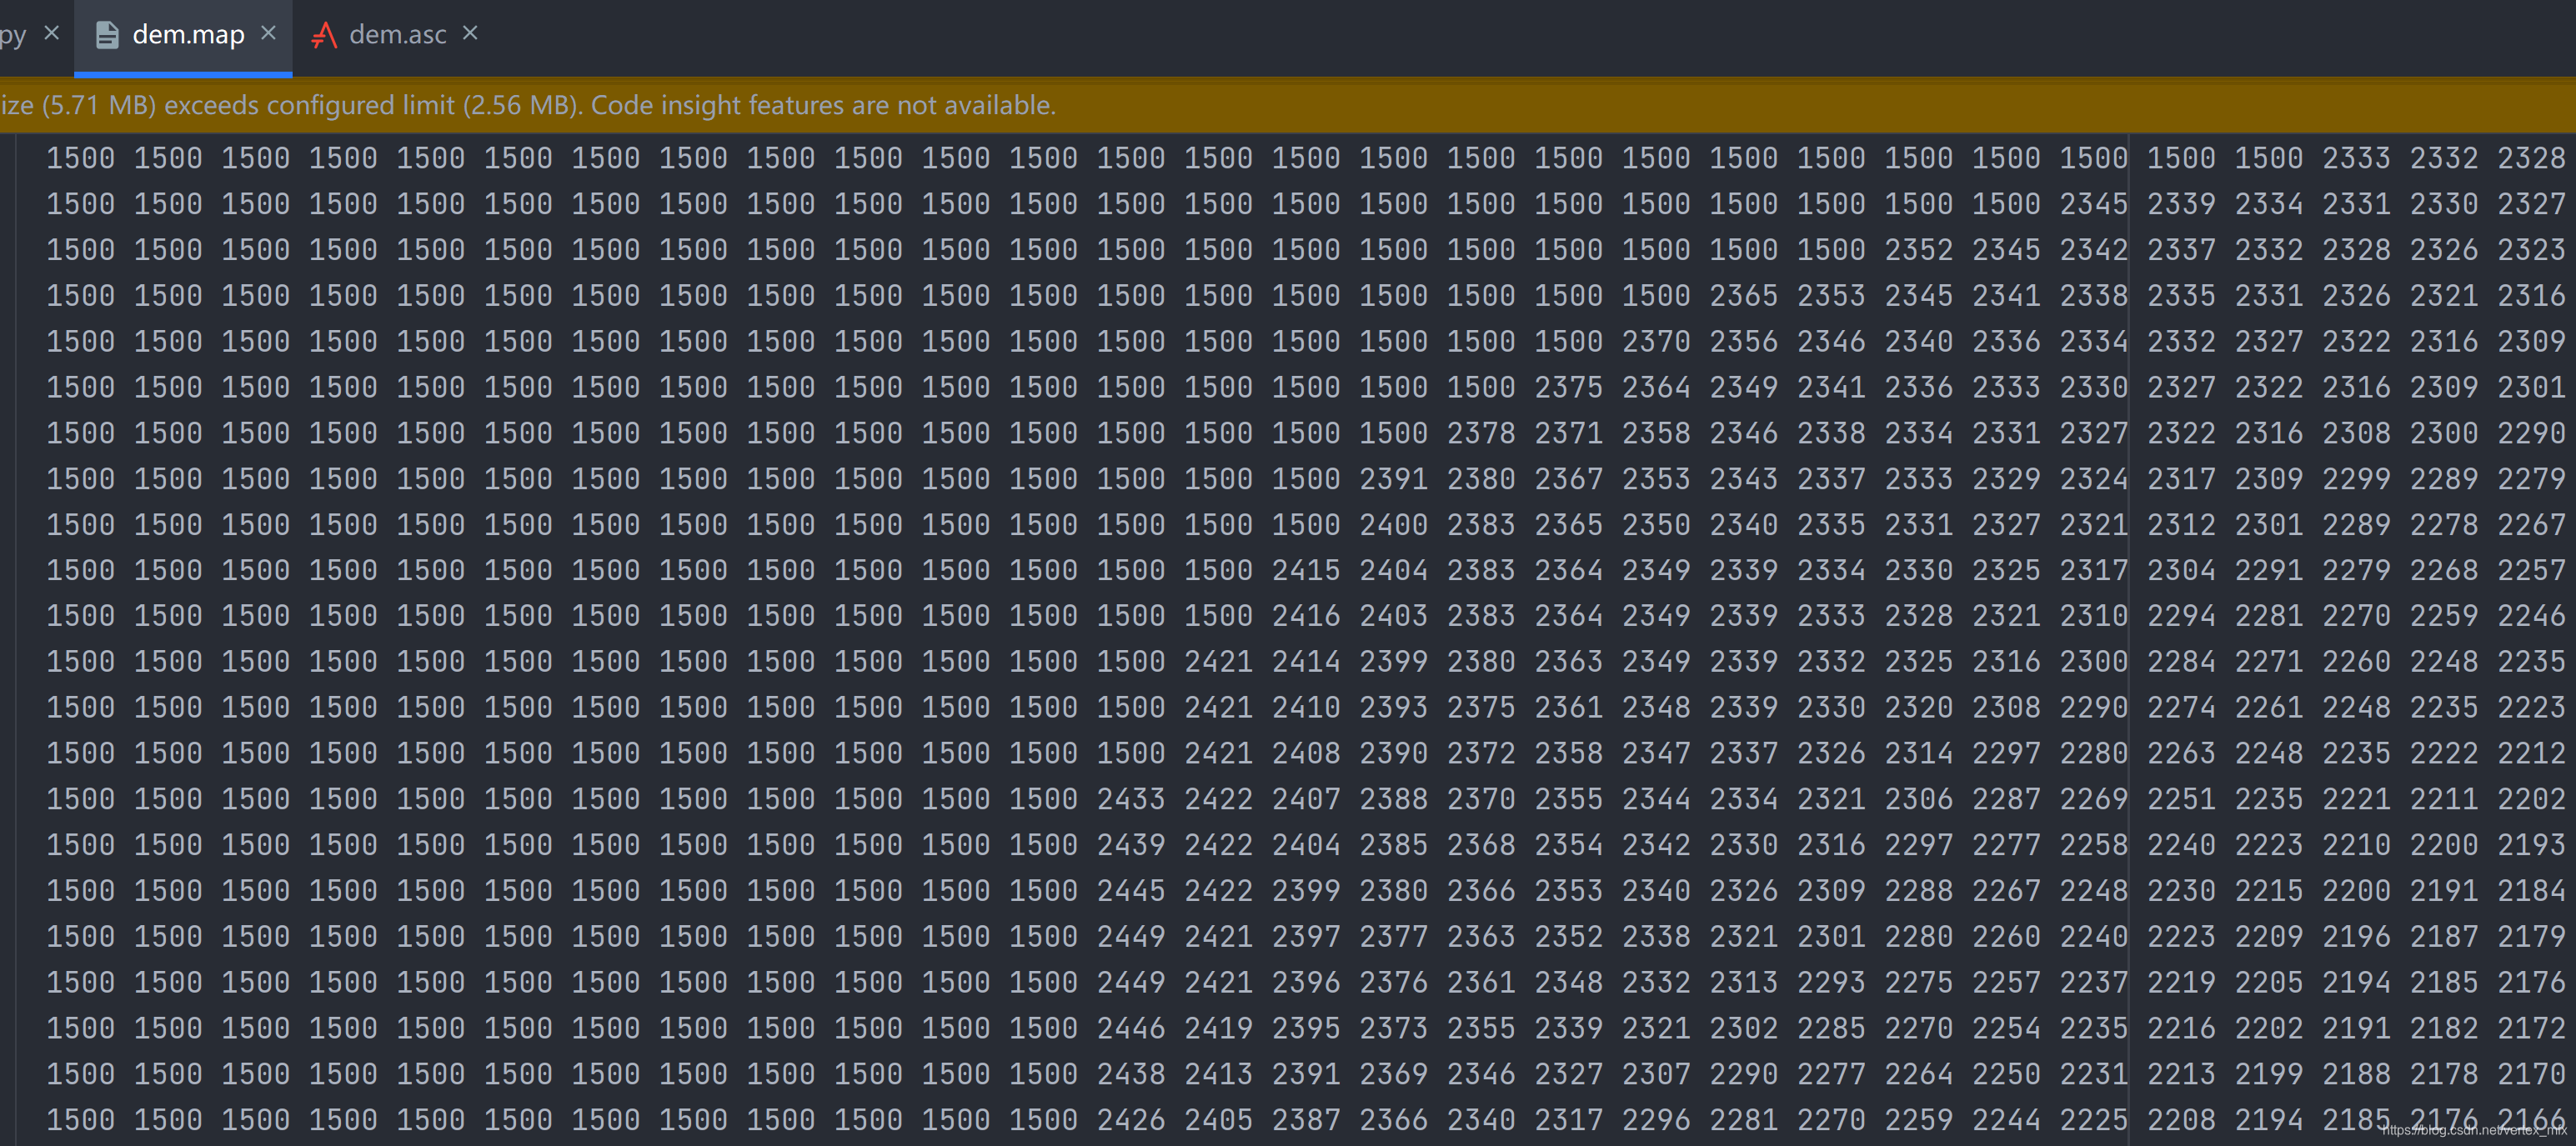Click the value 2438 in editor
This screenshot has height=1146, width=2576.
click(1130, 1074)
